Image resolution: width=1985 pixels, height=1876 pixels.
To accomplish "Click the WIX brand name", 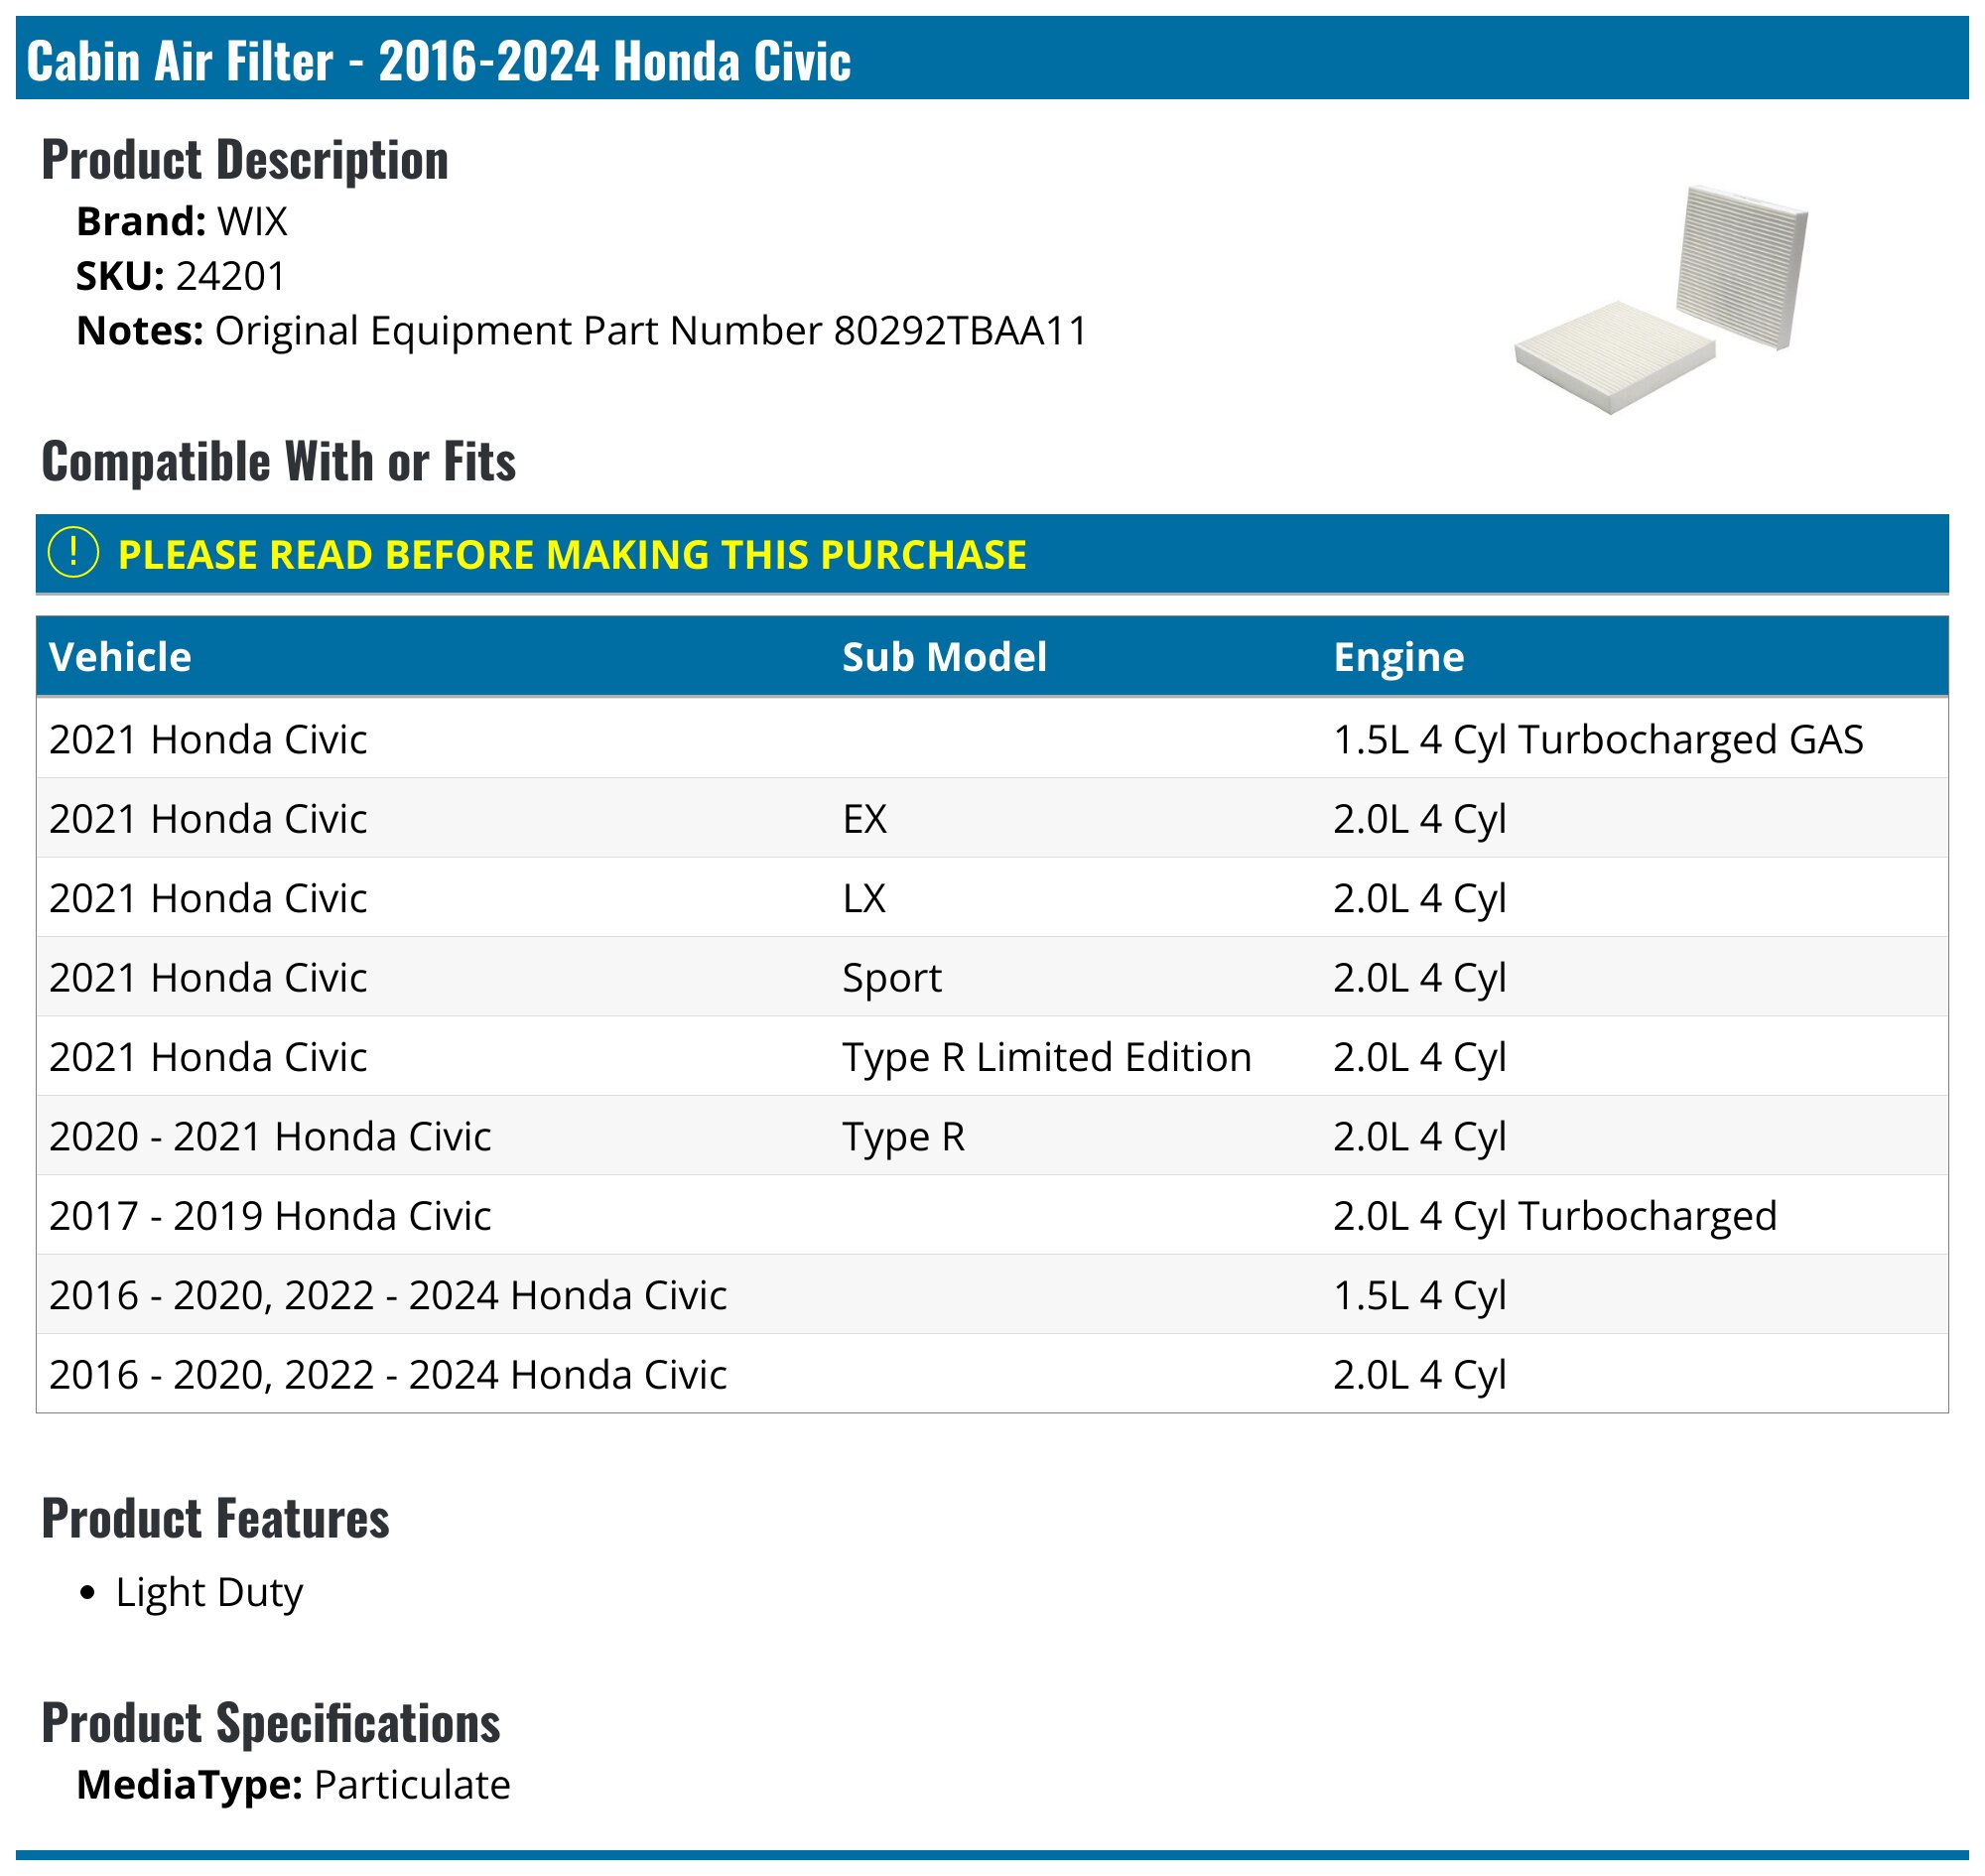I will pos(252,222).
